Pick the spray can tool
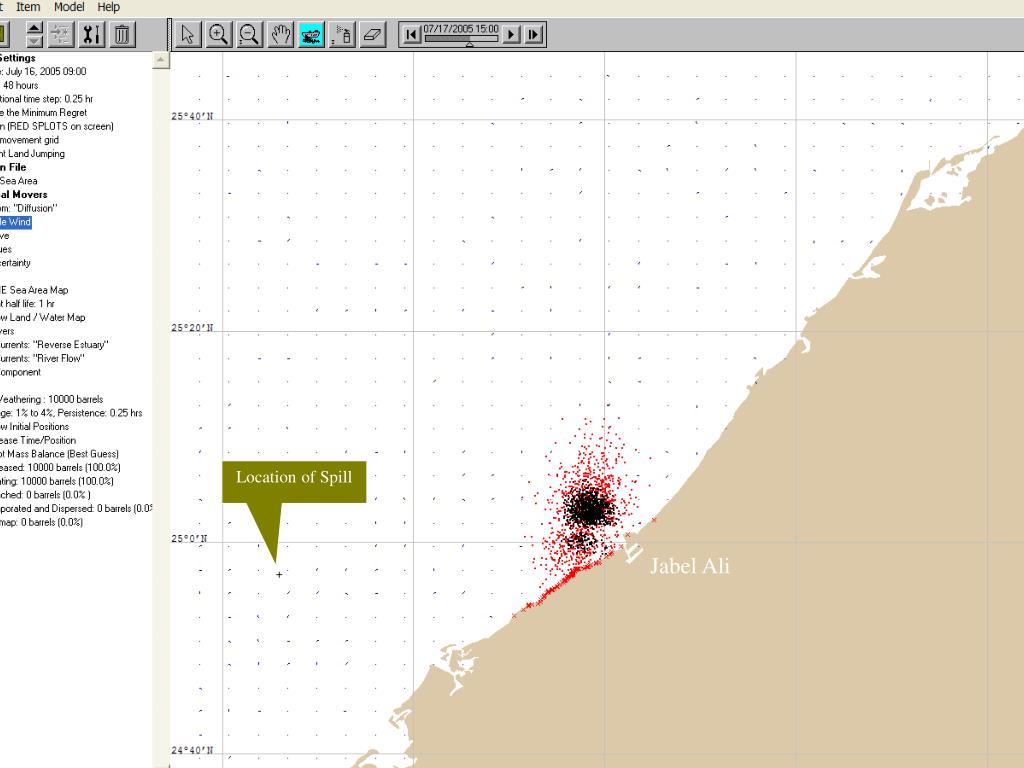Viewport: 1024px width, 768px height. 341,35
